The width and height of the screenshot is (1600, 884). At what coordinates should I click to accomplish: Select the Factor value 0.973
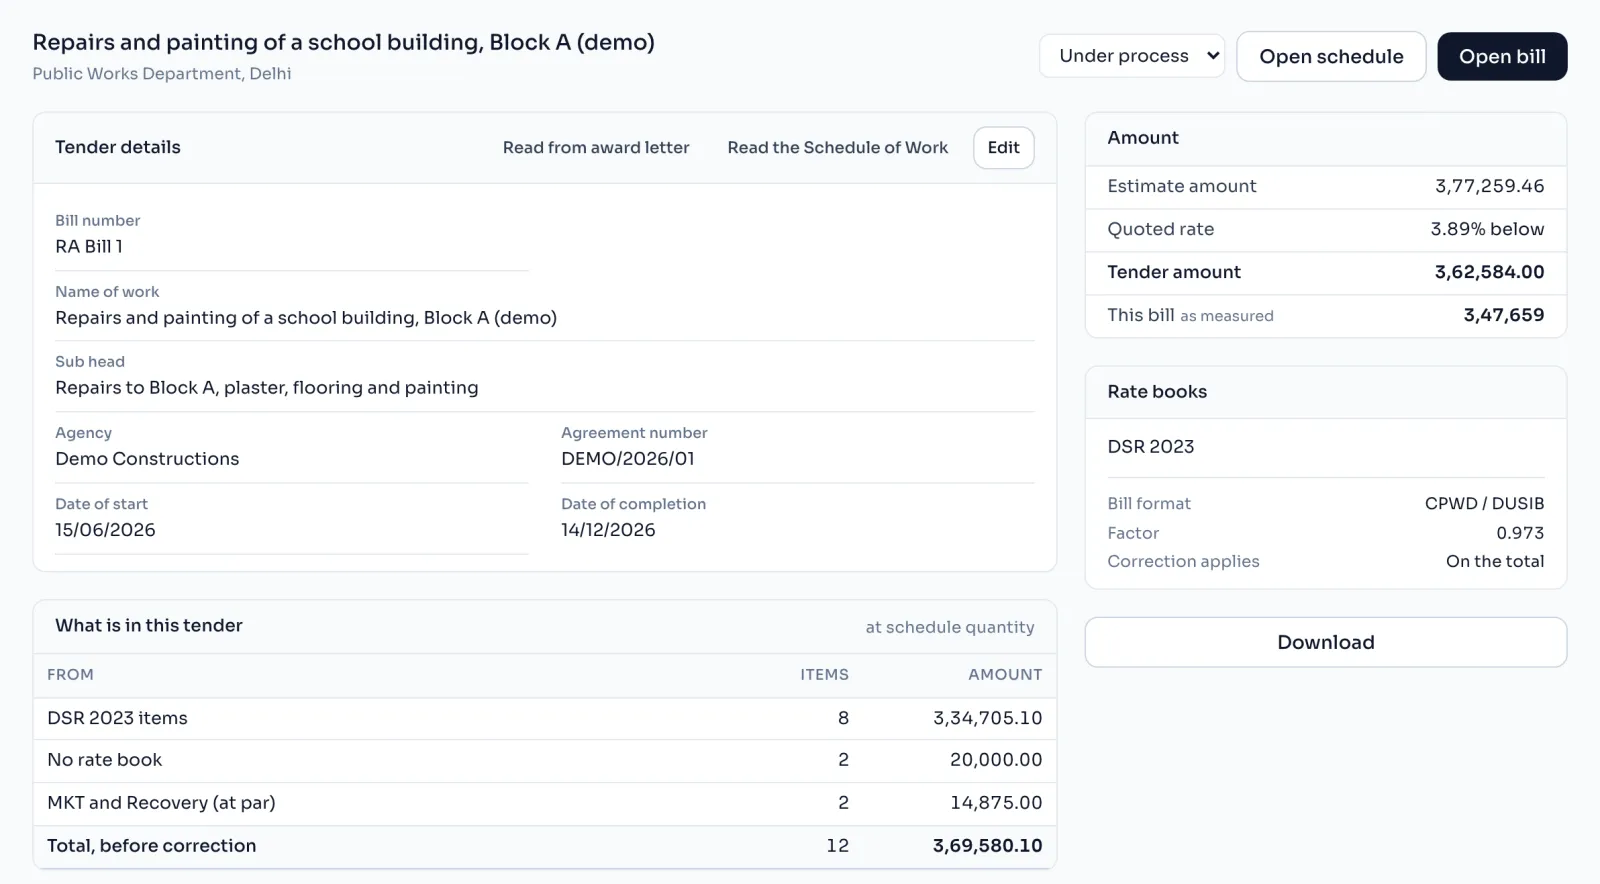coord(1520,533)
